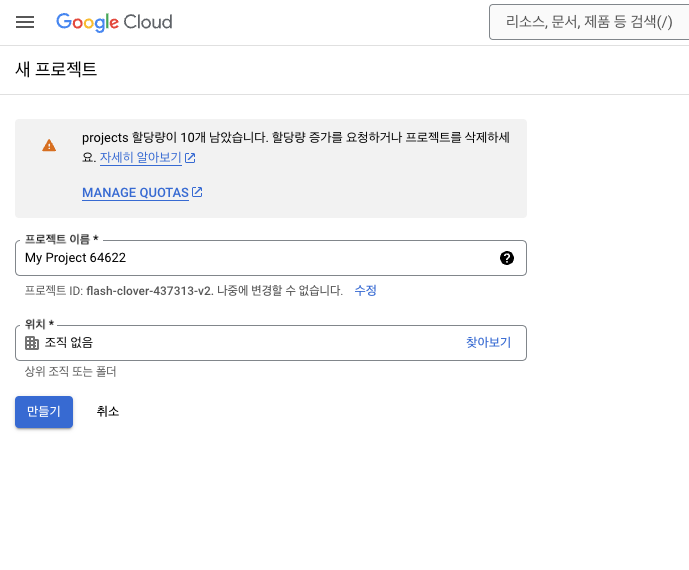Click the 취소 cancel button
This screenshot has height=570, width=689.
pos(108,412)
